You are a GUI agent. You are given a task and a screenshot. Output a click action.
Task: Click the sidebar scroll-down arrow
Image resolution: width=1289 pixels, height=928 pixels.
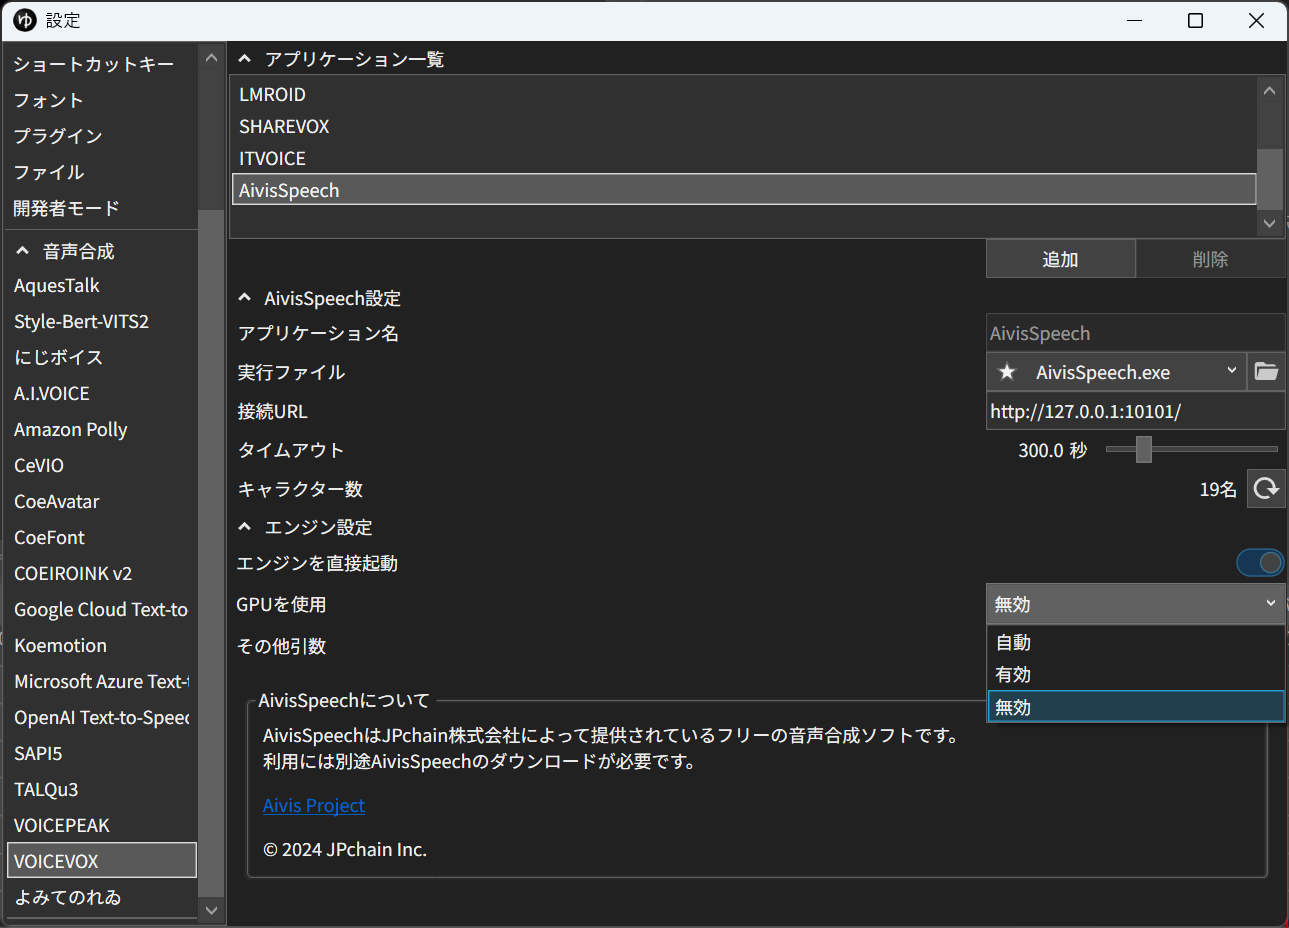(211, 910)
